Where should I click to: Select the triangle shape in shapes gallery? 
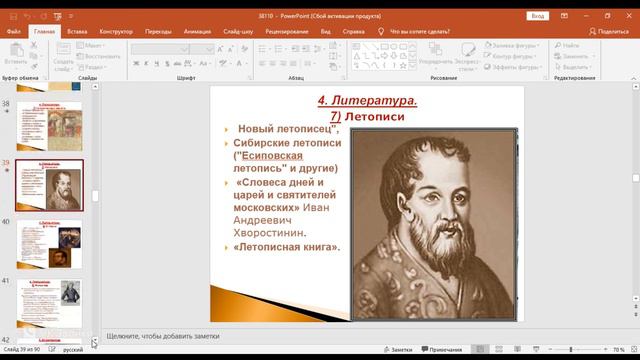pos(357,56)
